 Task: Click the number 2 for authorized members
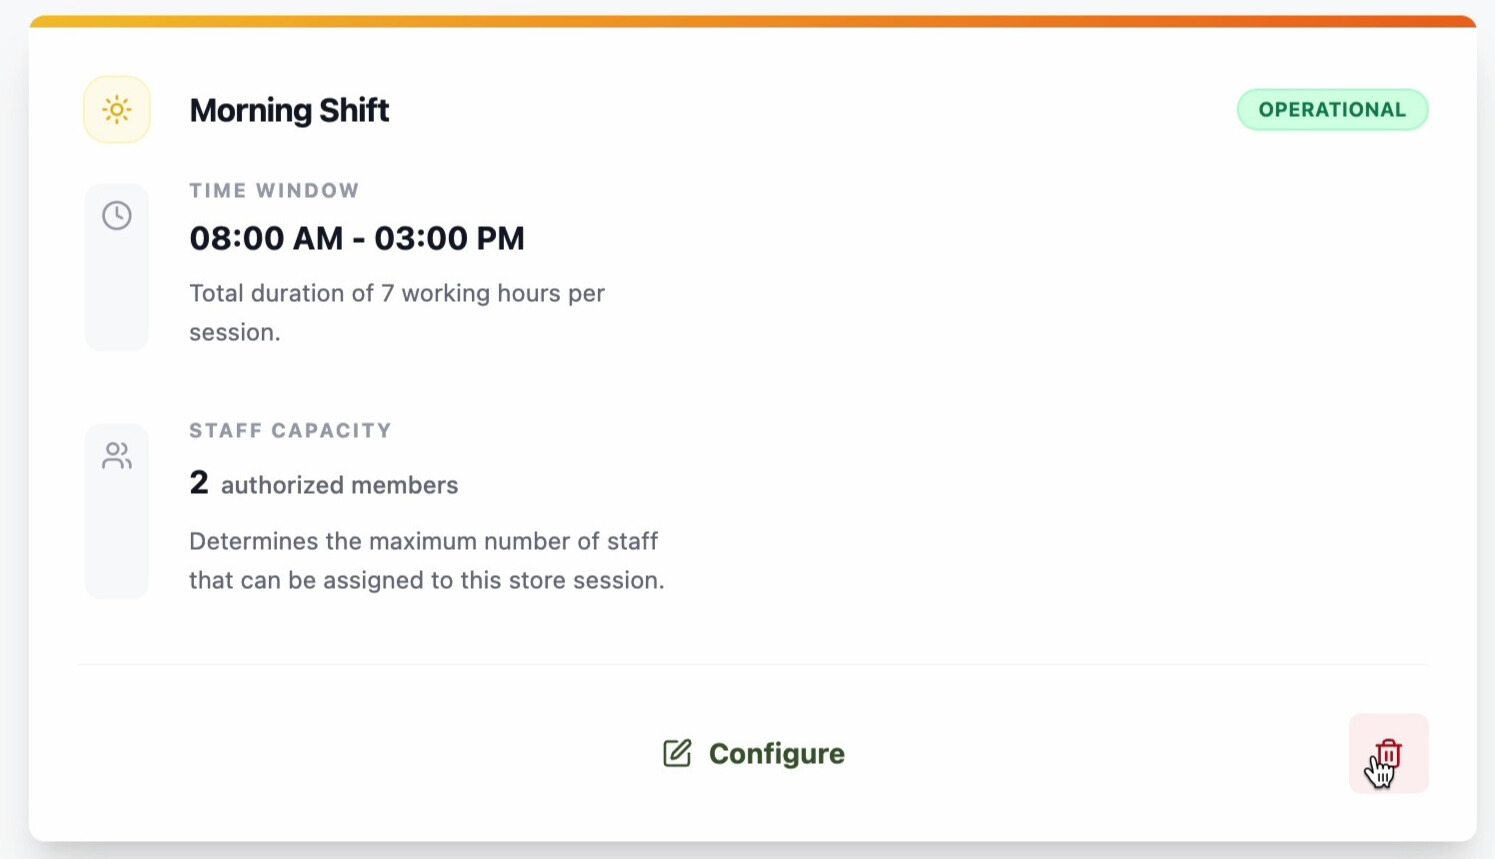click(199, 483)
